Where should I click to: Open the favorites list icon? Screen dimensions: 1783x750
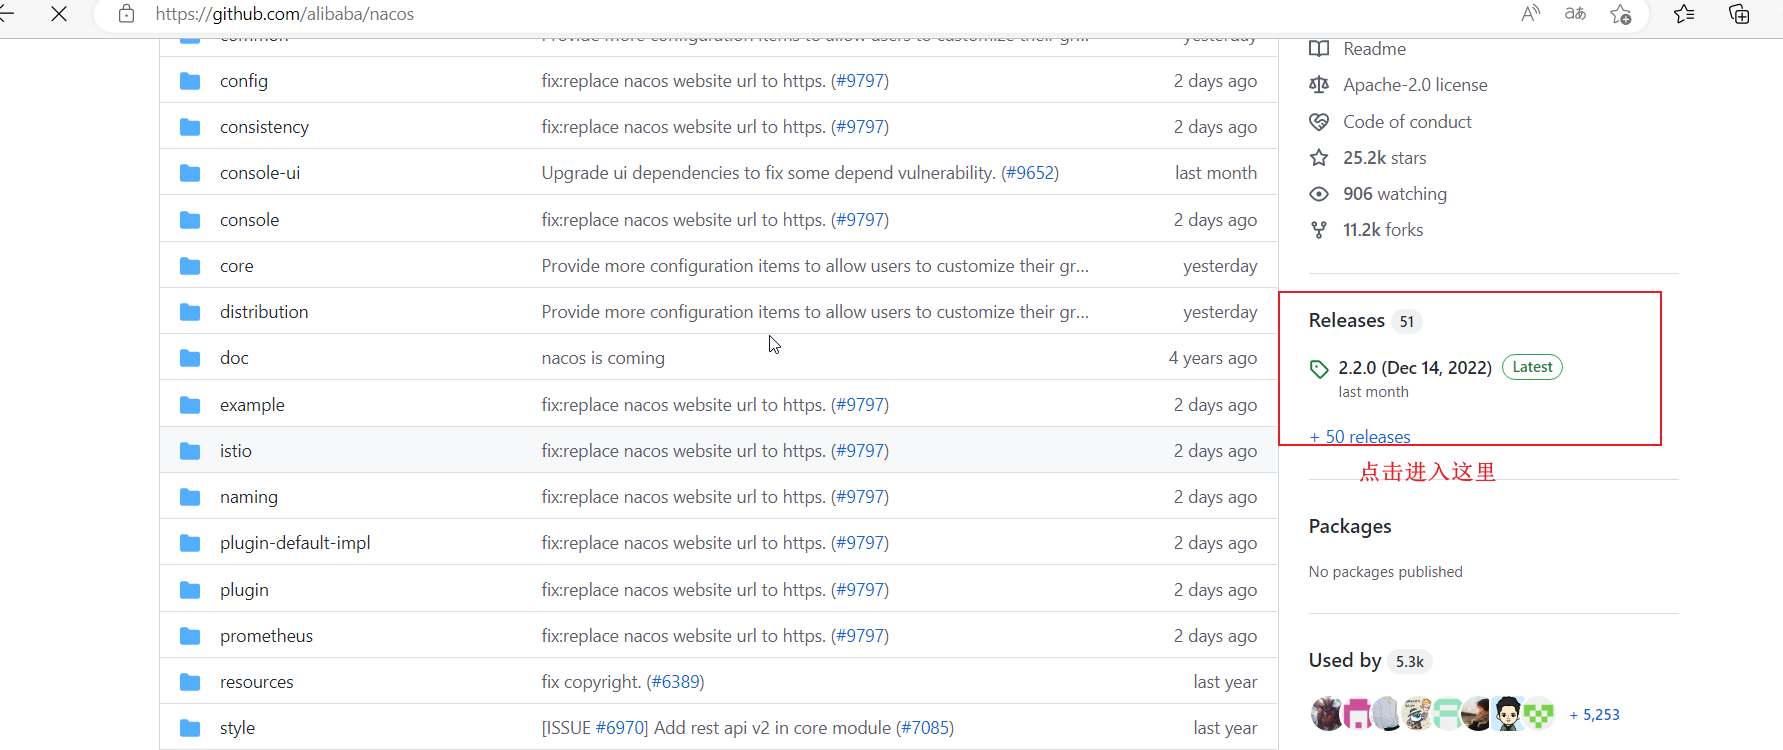pyautogui.click(x=1684, y=14)
